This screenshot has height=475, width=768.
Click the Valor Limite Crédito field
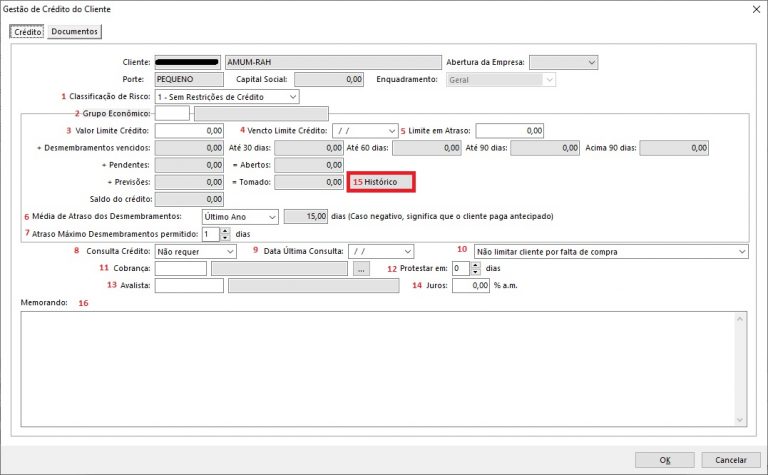(189, 131)
